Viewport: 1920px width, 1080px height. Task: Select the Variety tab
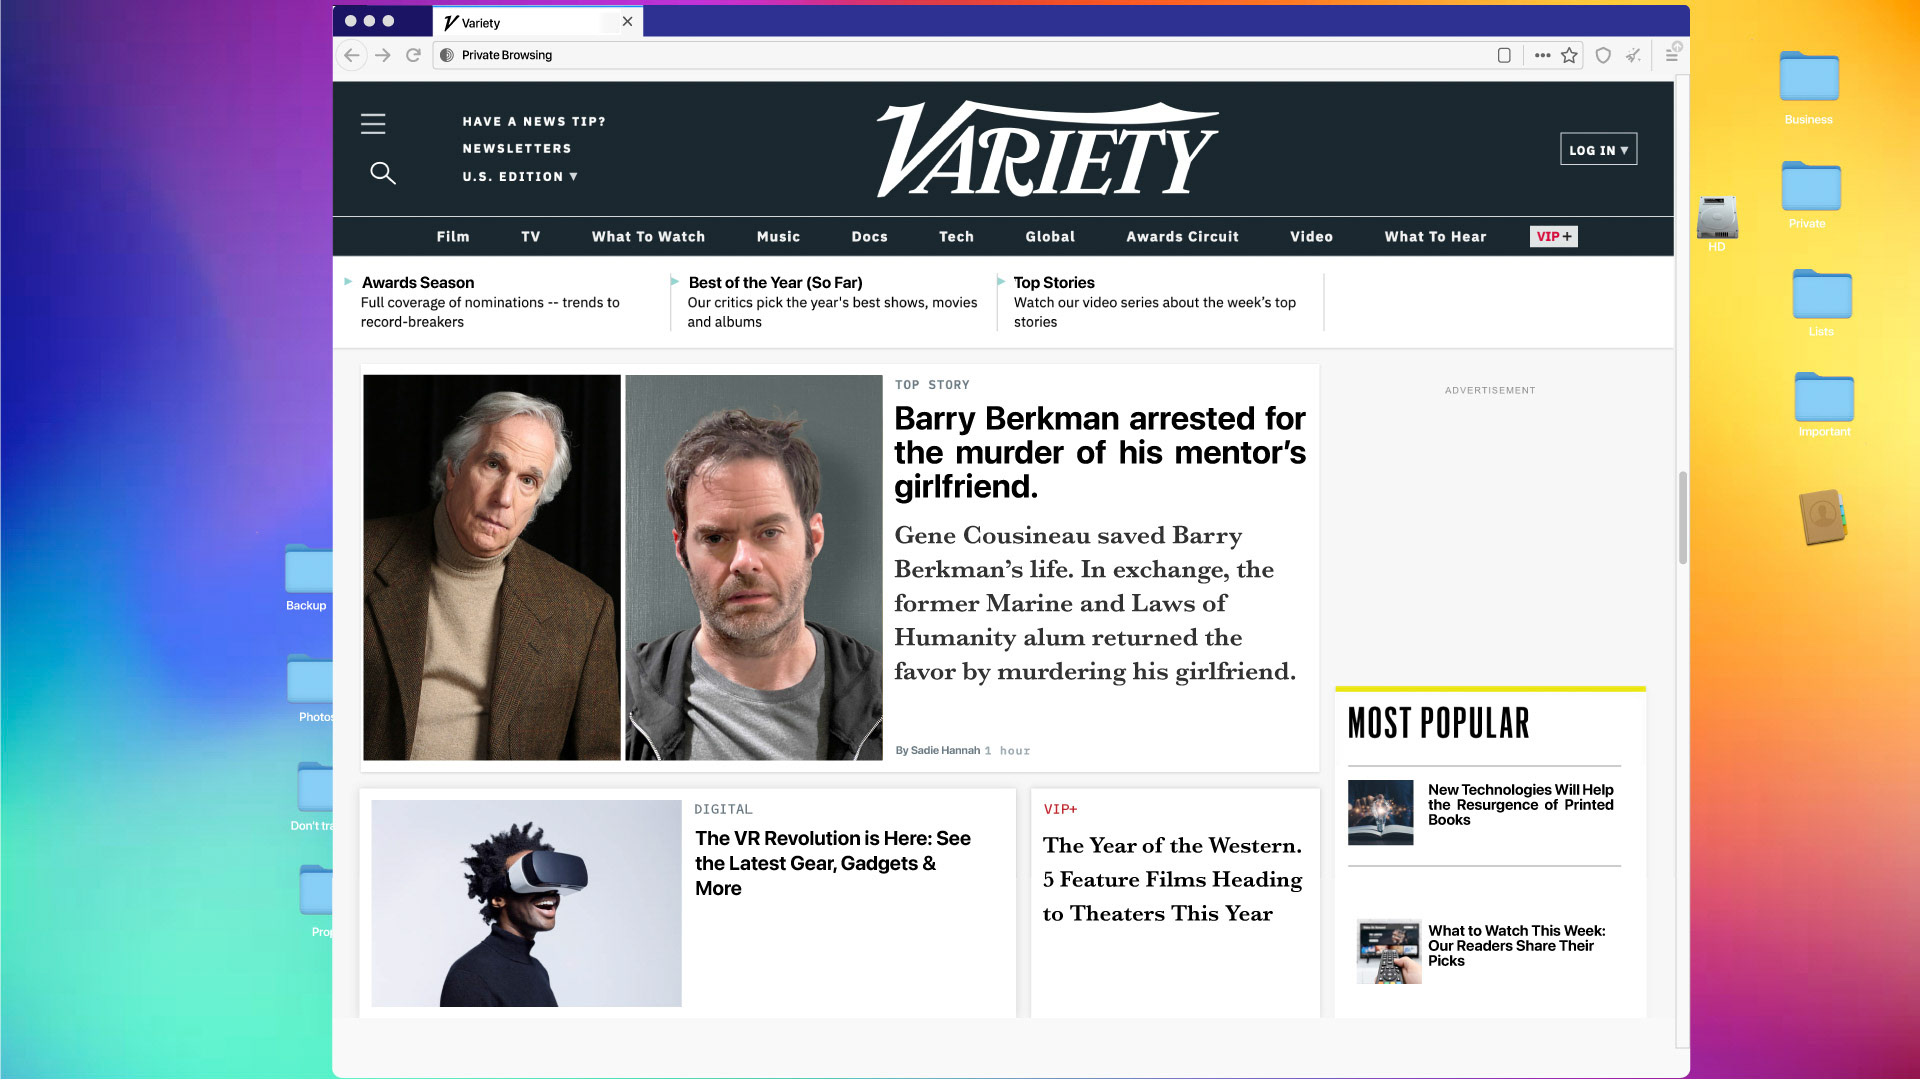537,22
